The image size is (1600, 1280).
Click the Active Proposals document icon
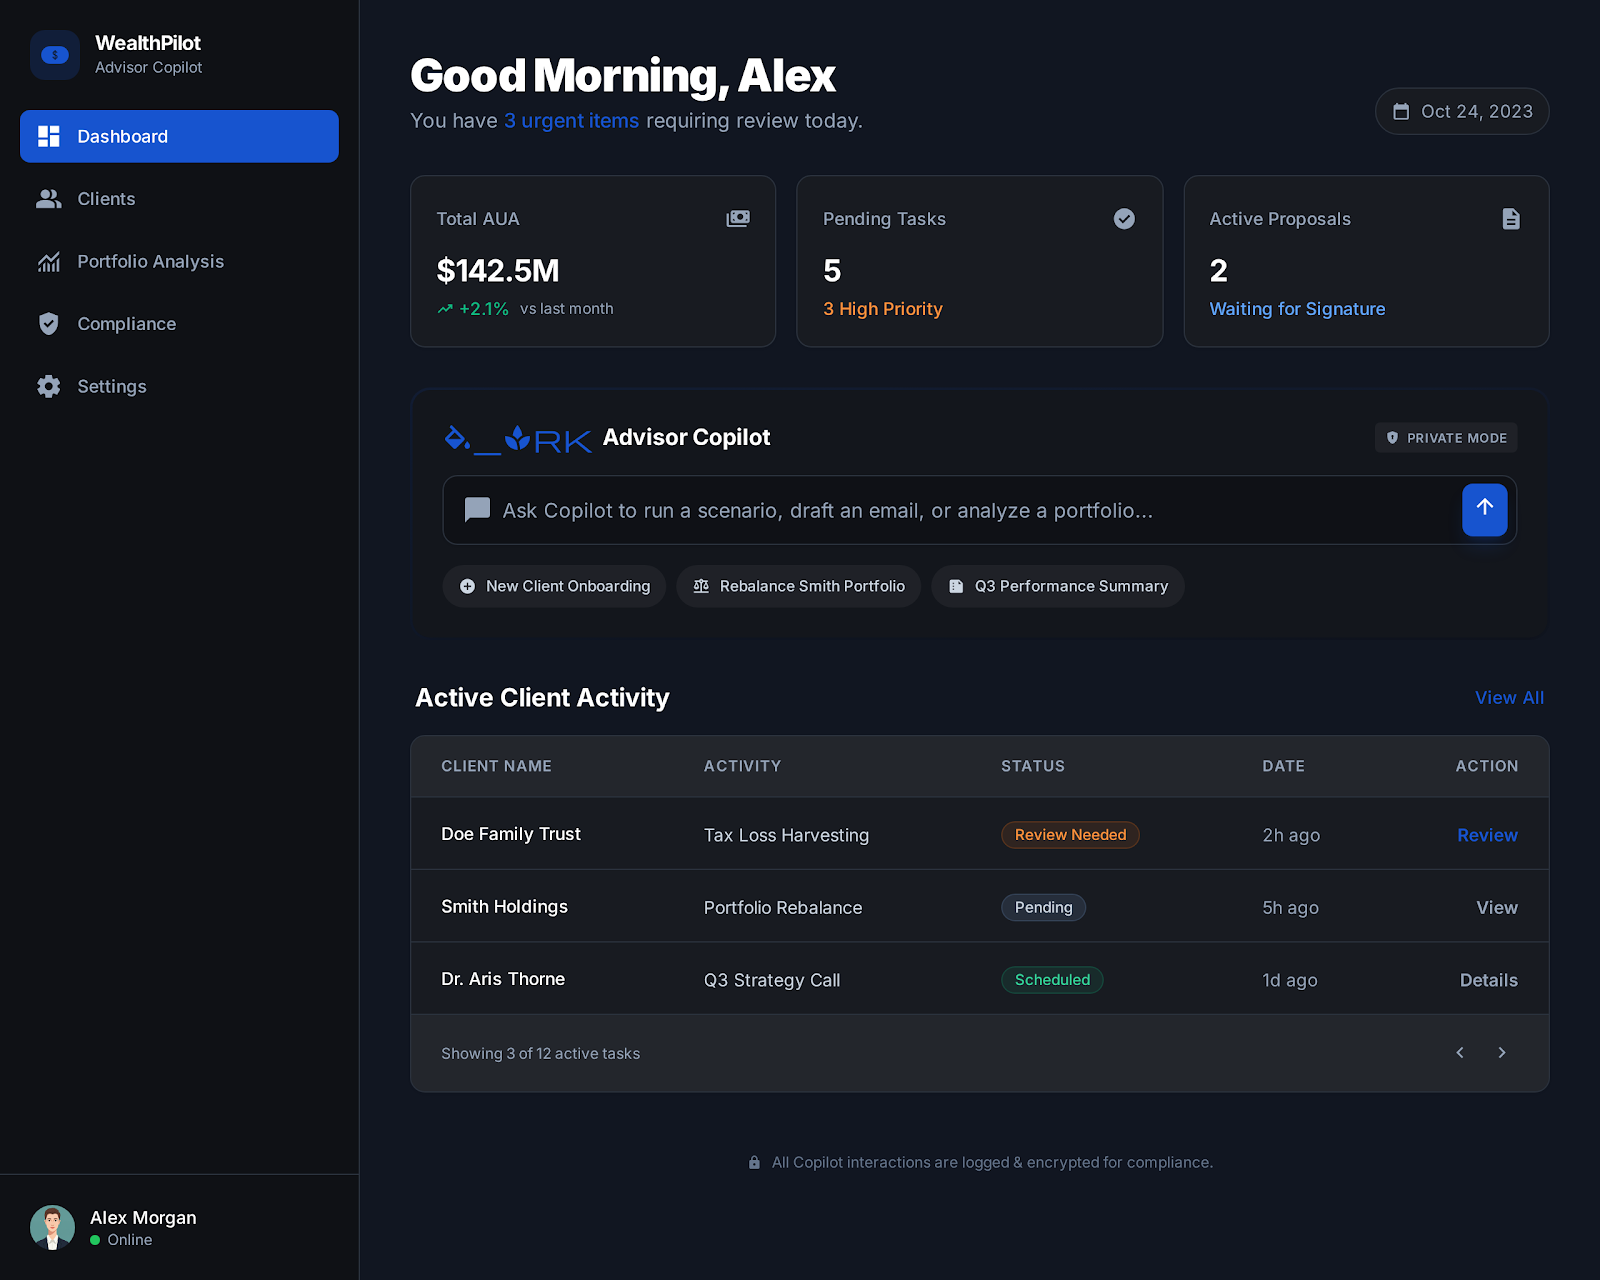pos(1510,219)
